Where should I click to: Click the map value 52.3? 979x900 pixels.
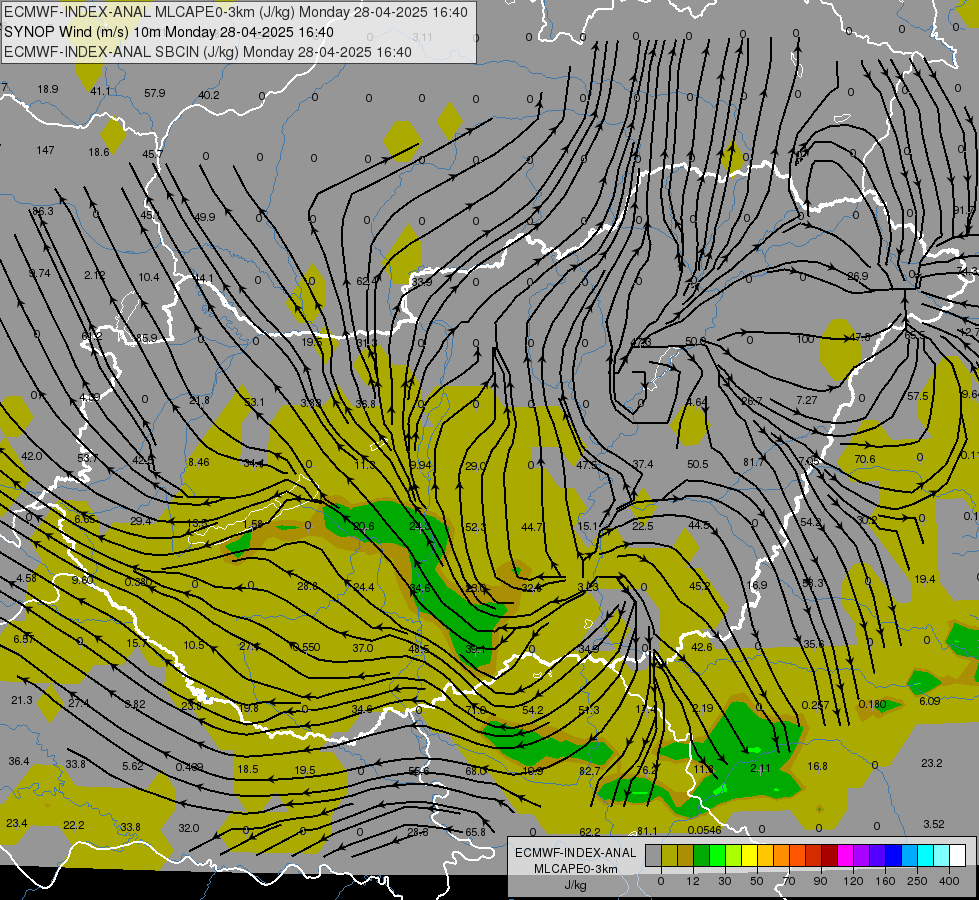[x=476, y=528]
